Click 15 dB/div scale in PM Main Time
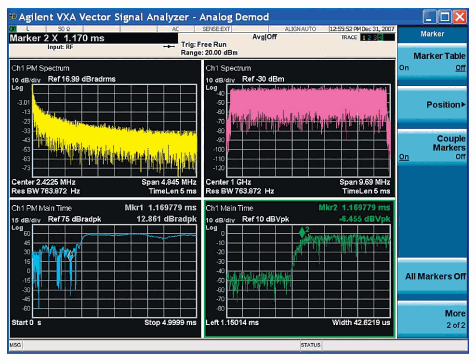Screen dimensions: 476x362 point(26,220)
